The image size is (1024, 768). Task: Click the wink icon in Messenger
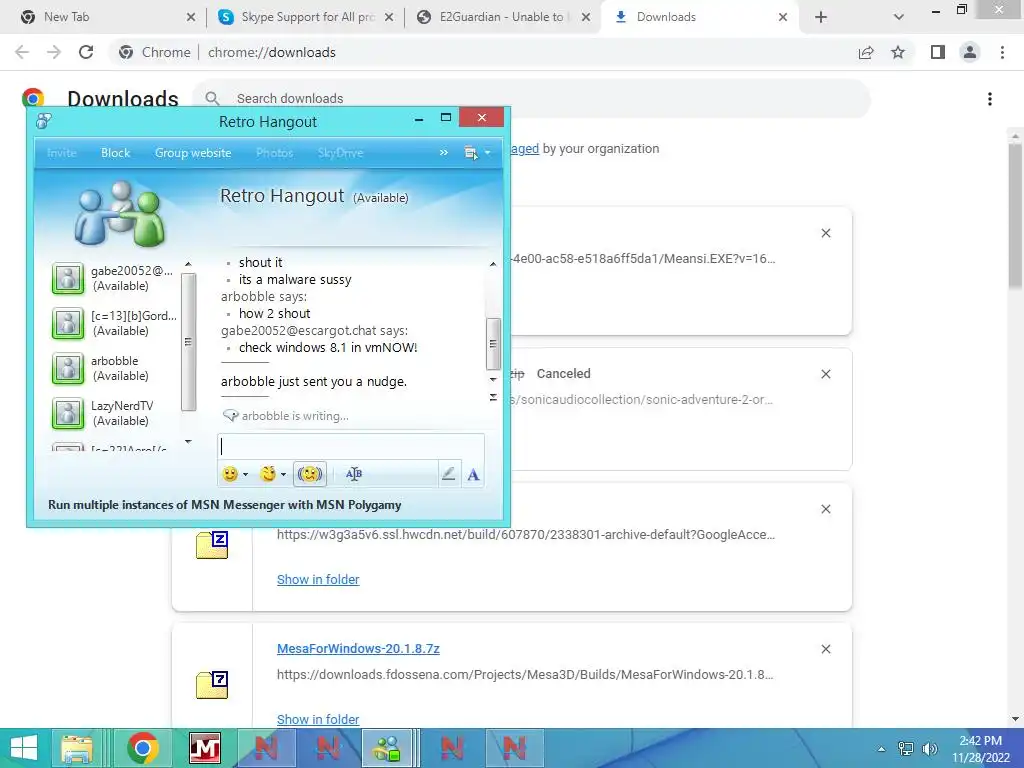coord(268,474)
